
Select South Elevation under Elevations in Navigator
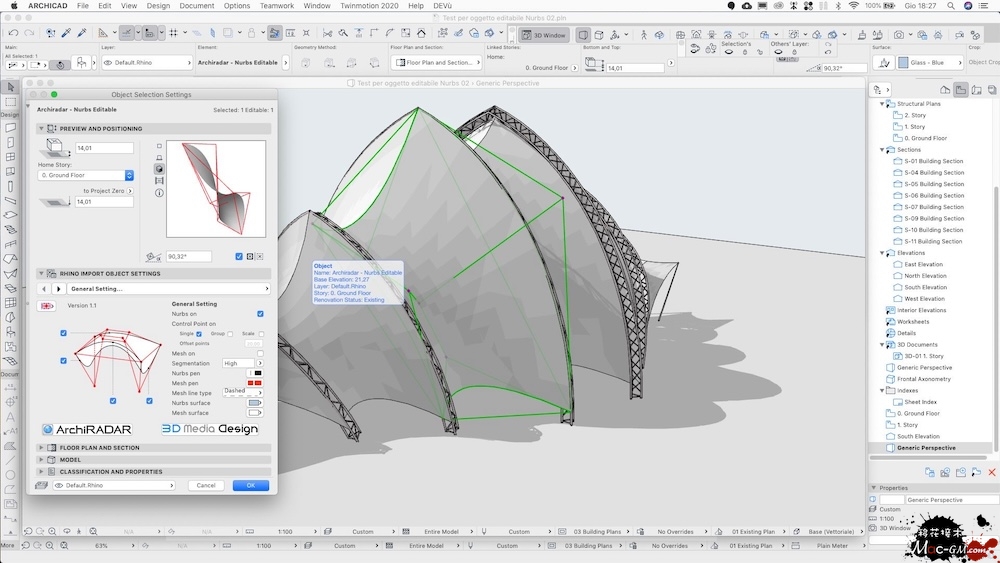925,288
